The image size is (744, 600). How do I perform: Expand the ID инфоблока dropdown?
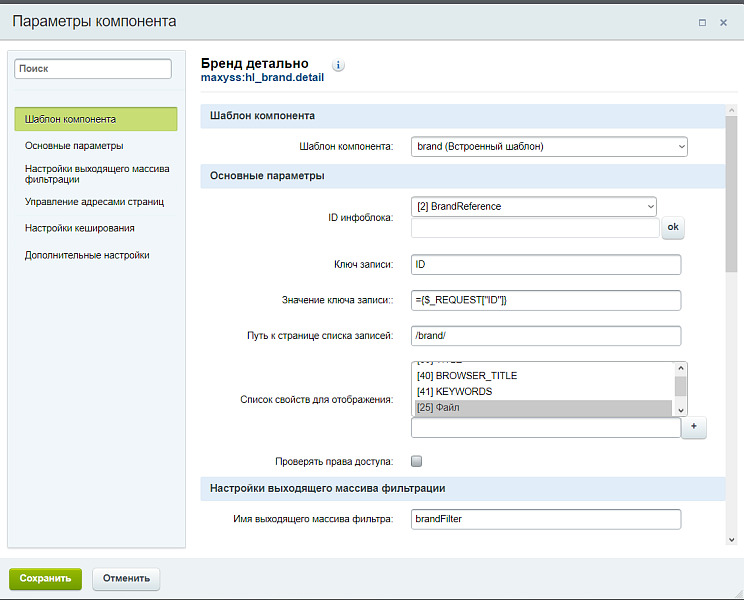pos(533,206)
